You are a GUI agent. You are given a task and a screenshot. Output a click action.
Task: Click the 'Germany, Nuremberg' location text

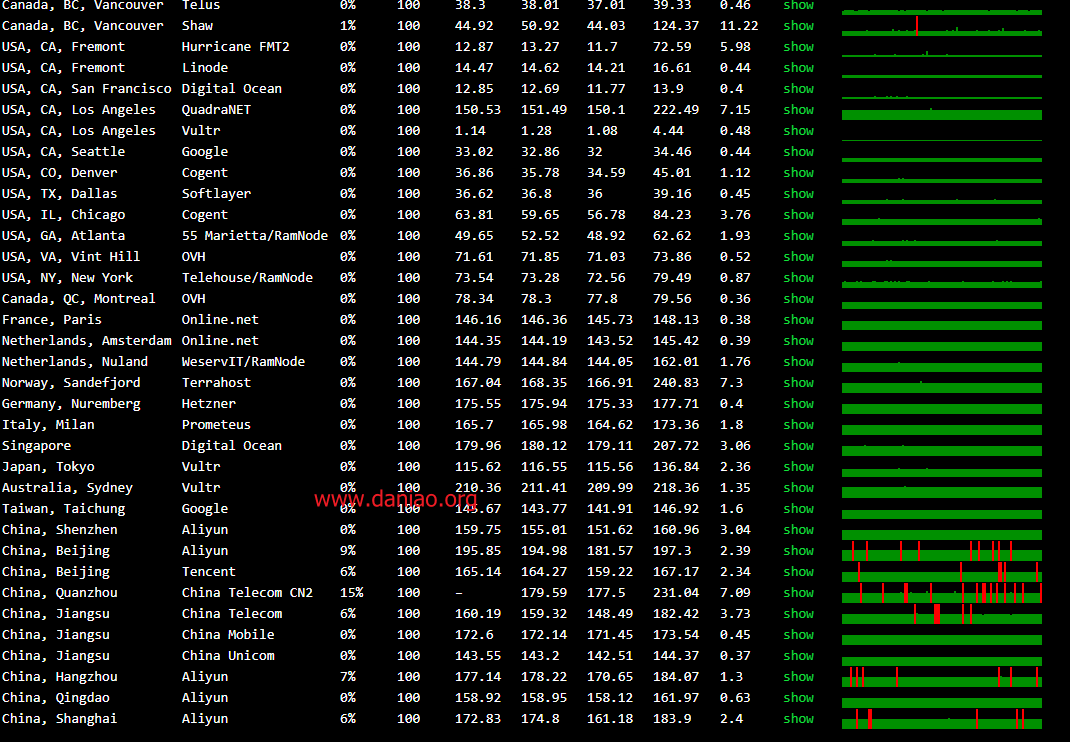71,403
